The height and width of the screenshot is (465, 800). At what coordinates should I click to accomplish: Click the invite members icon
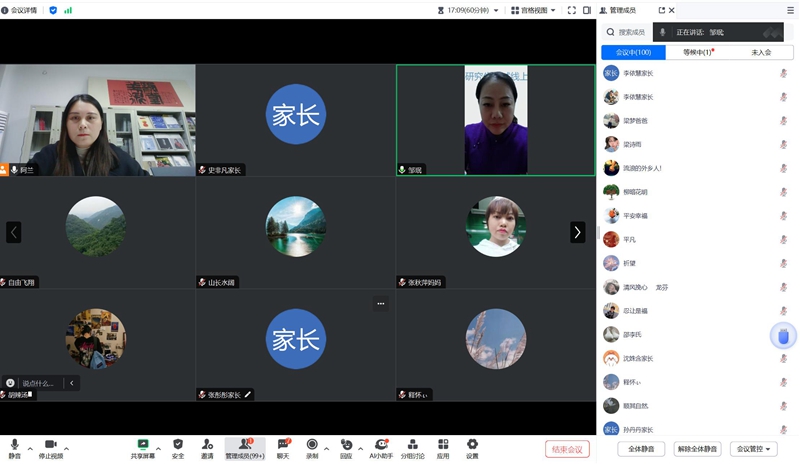point(207,444)
